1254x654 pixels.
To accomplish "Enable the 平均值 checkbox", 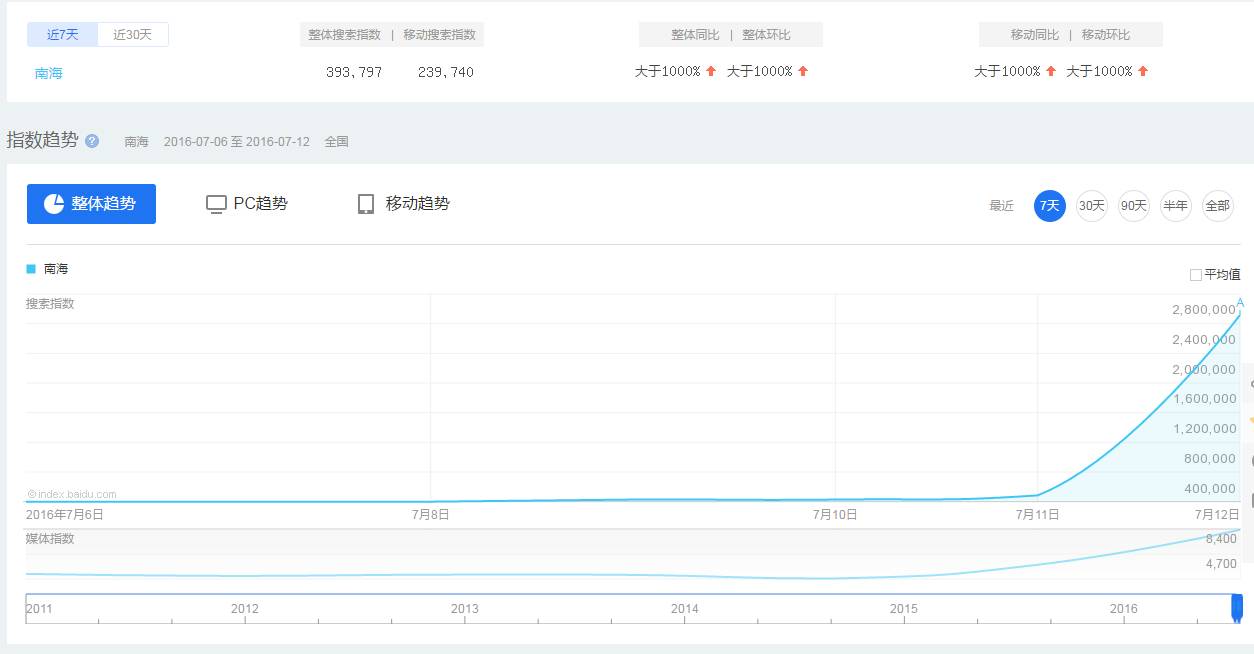I will 1196,275.
